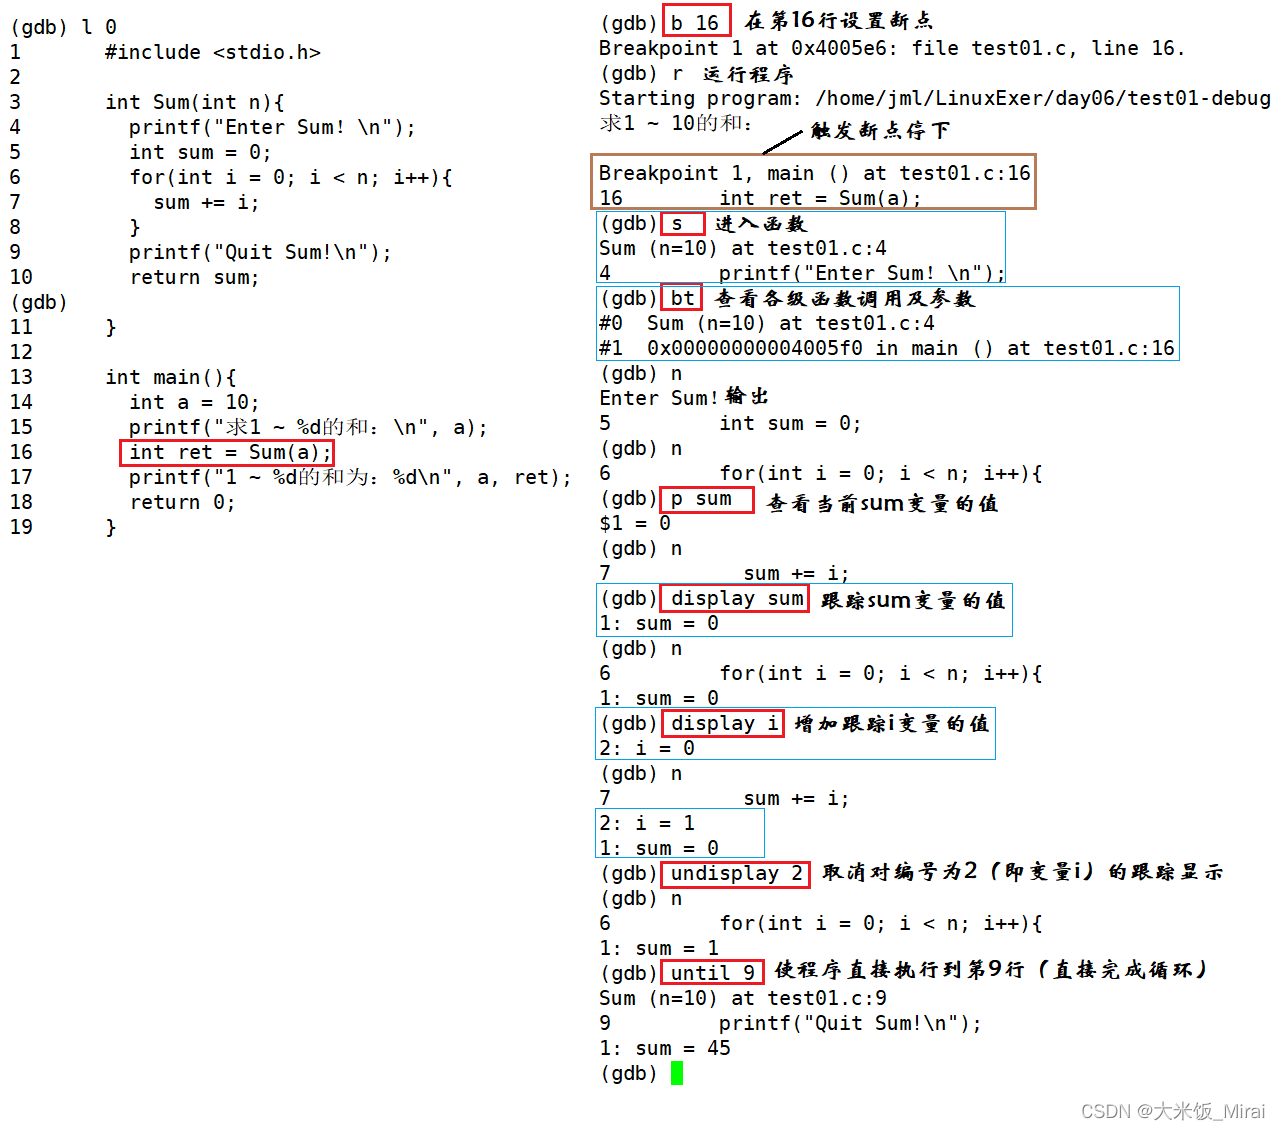The image size is (1280, 1130).
Task: Click backtrace frame '#0 Sum (n=10)'
Action: 767,323
